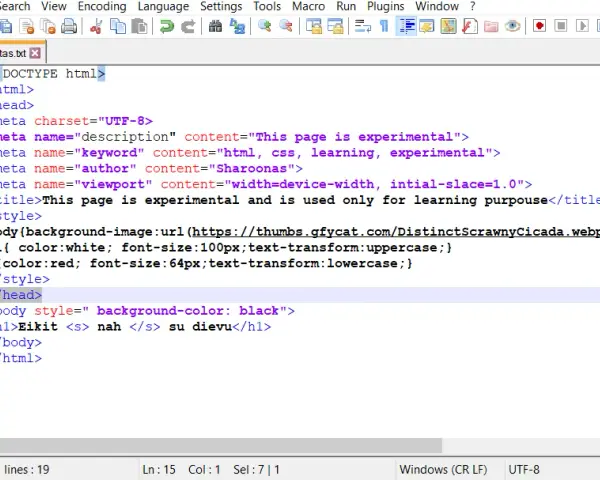Open Find with the binoculars icon
Screen dimensions: 600x480
tap(215, 26)
